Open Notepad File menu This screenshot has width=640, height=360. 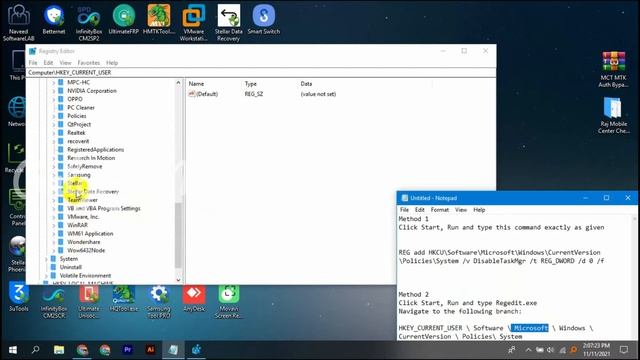coord(404,210)
